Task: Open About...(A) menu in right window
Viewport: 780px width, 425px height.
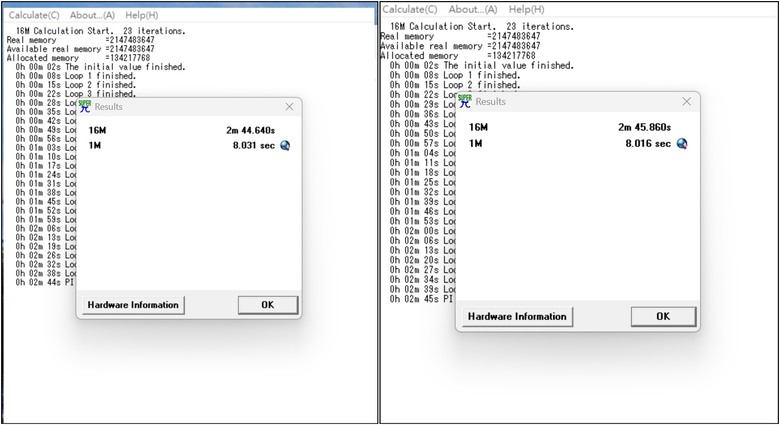Action: [473, 9]
